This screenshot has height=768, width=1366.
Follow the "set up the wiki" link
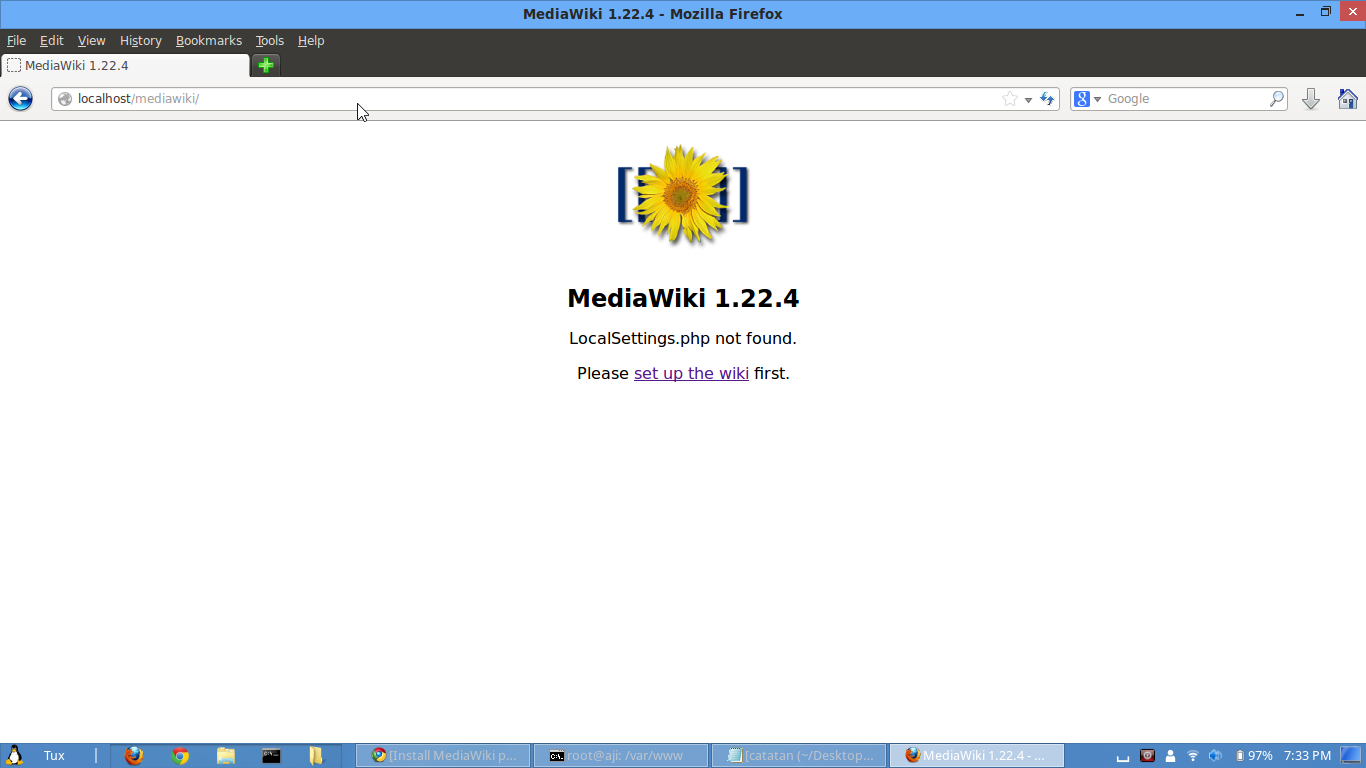pos(691,373)
